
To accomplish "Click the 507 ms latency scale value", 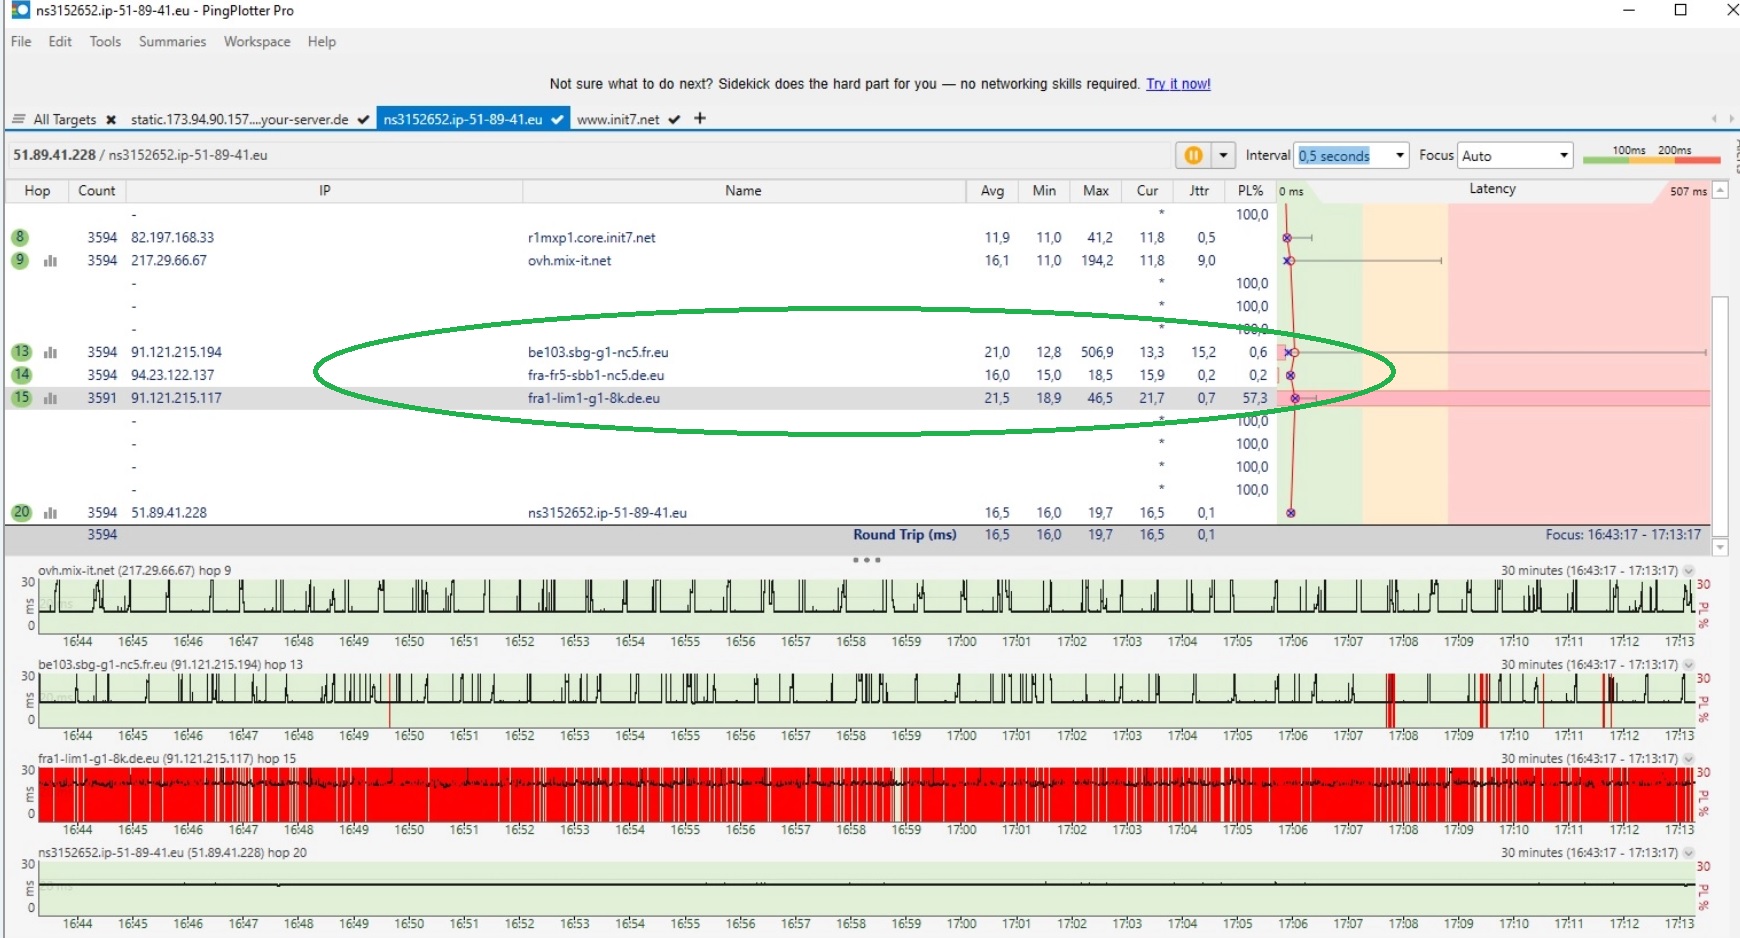I will 1688,191.
